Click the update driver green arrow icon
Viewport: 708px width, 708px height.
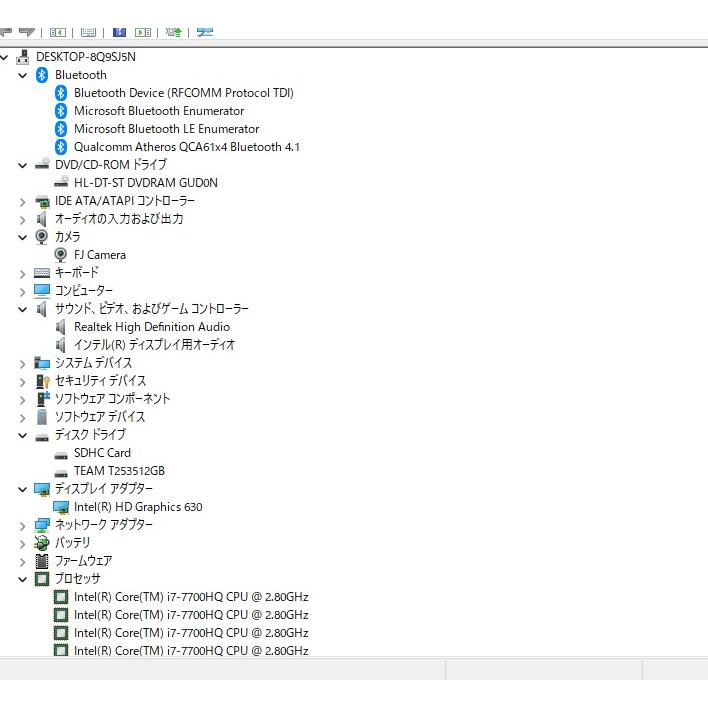coord(173,32)
